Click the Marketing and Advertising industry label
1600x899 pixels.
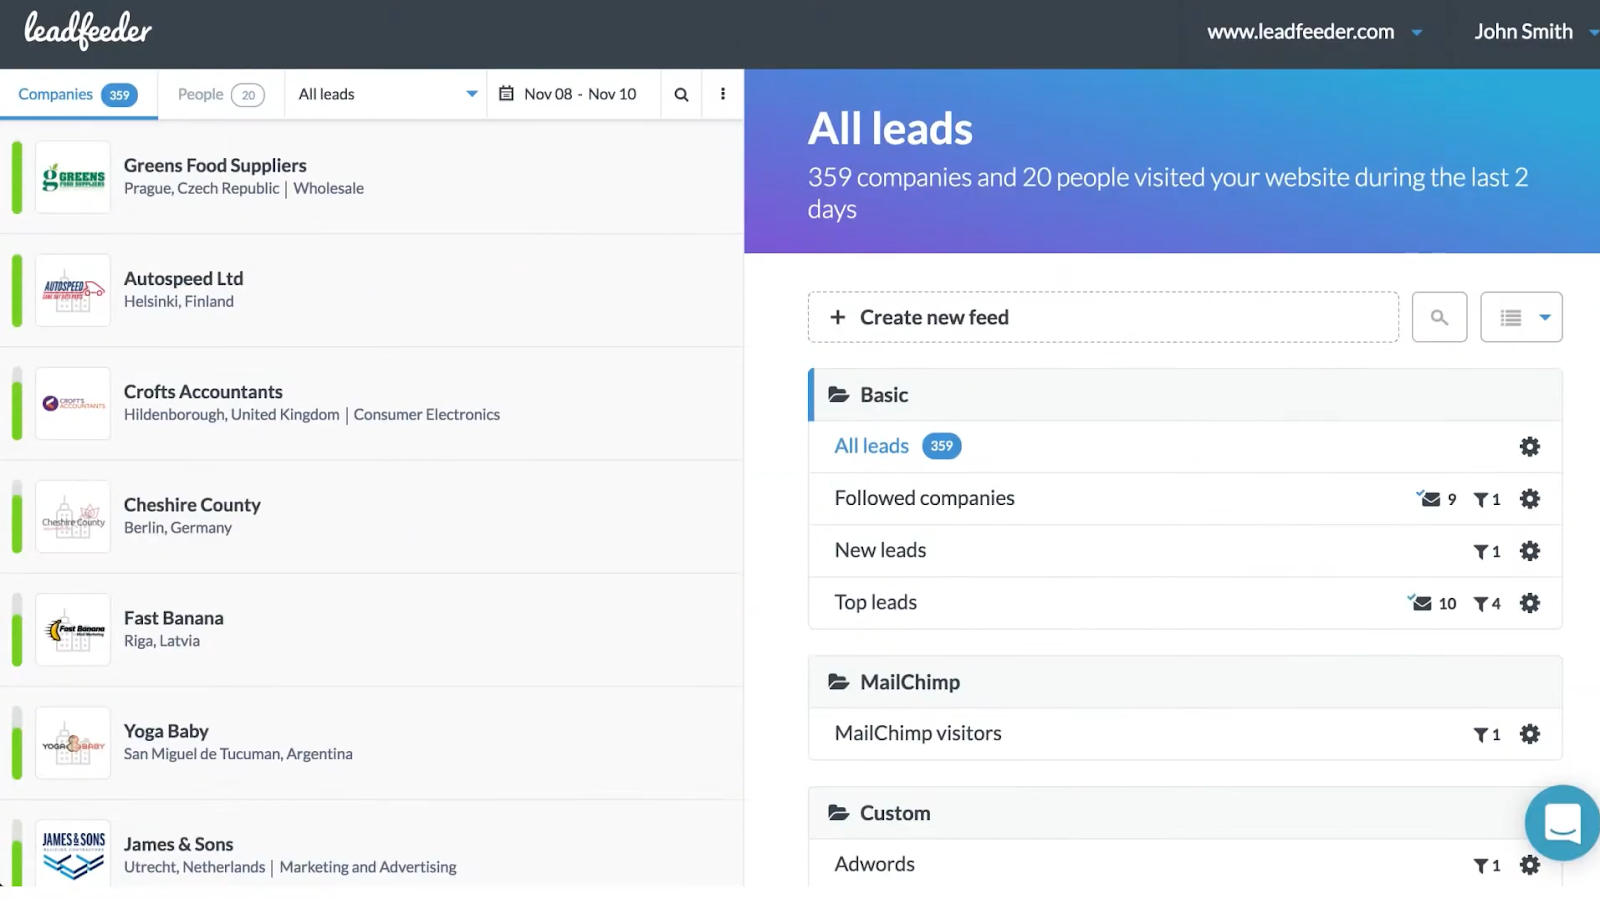click(368, 867)
